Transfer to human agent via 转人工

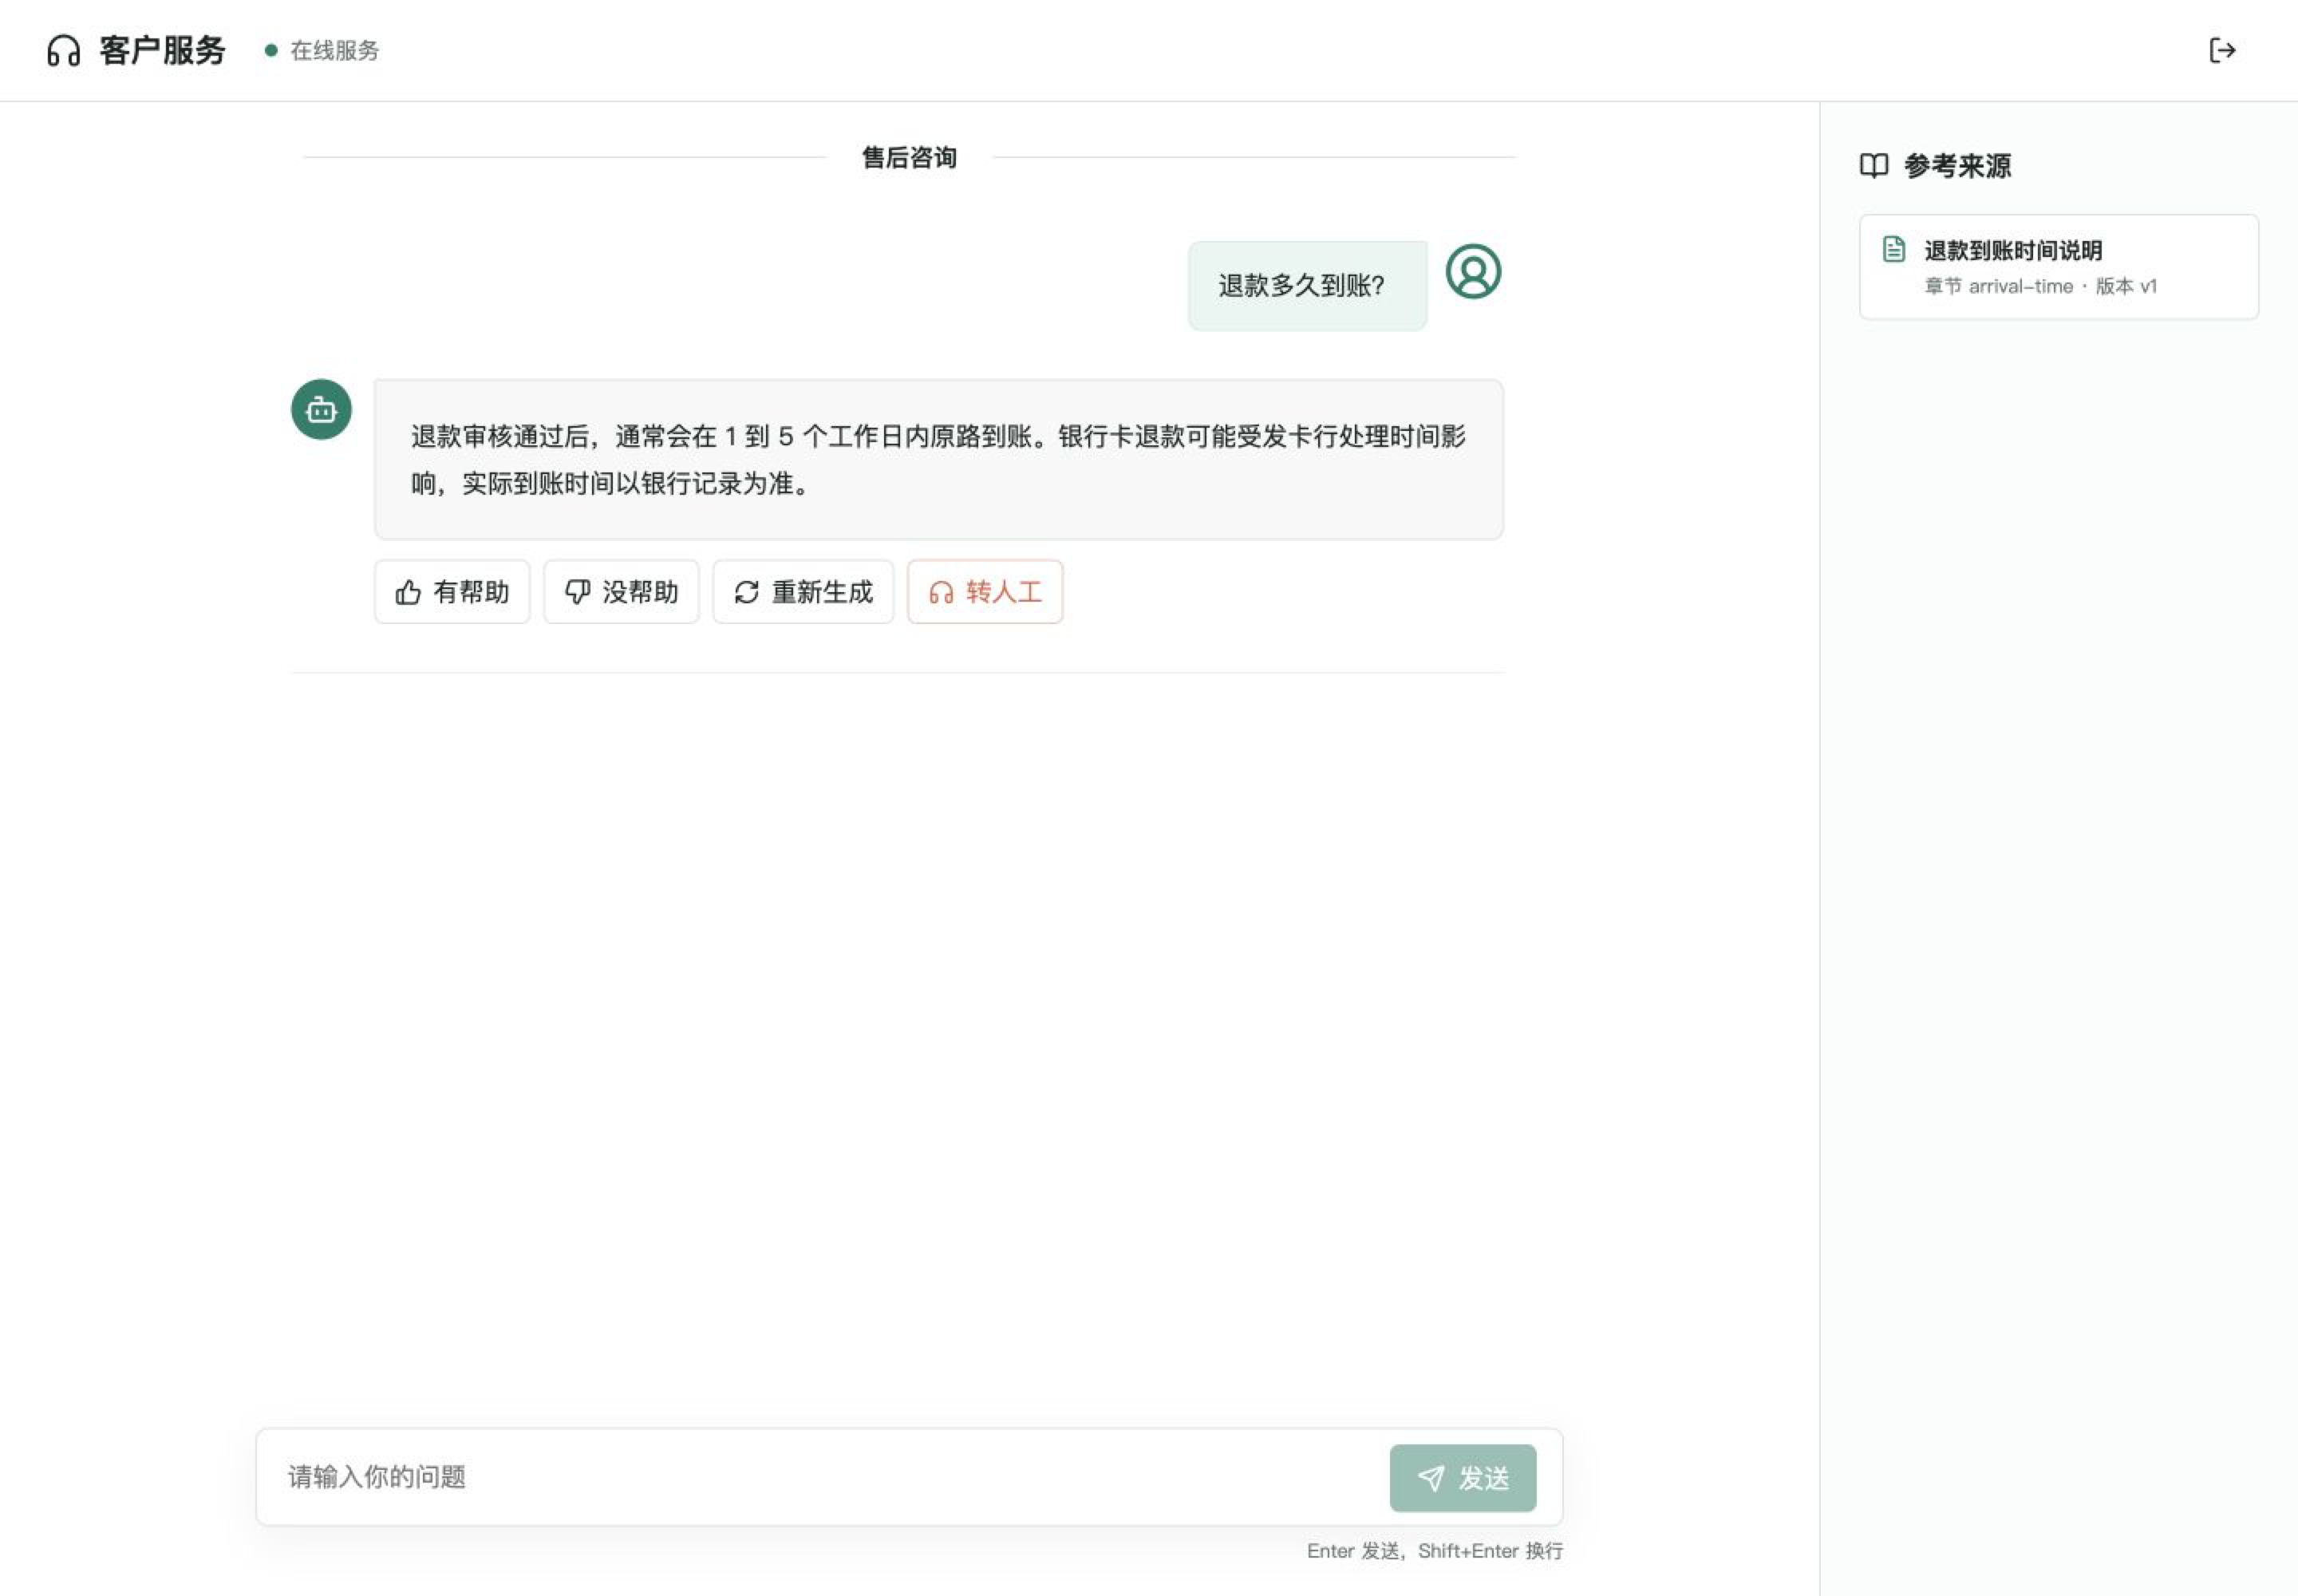coord(985,592)
